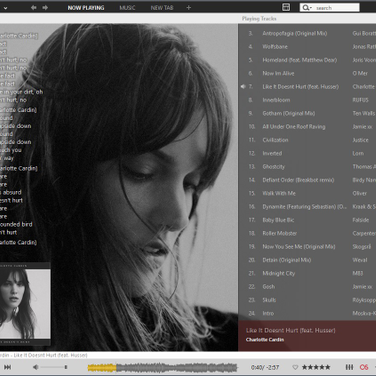Screen dimensions: 376x376
Task: Select track Like It Doesnt Hurt in list
Action: (300, 87)
